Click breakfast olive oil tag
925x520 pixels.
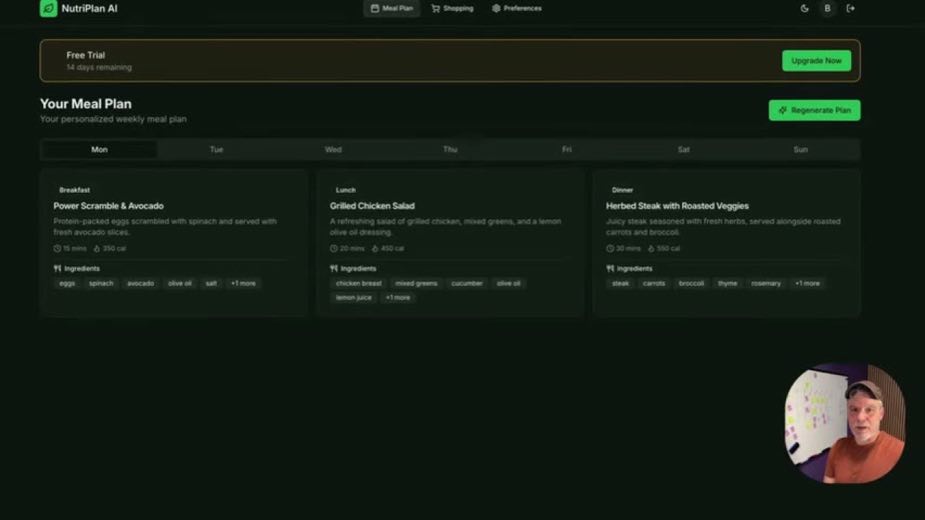coord(180,283)
